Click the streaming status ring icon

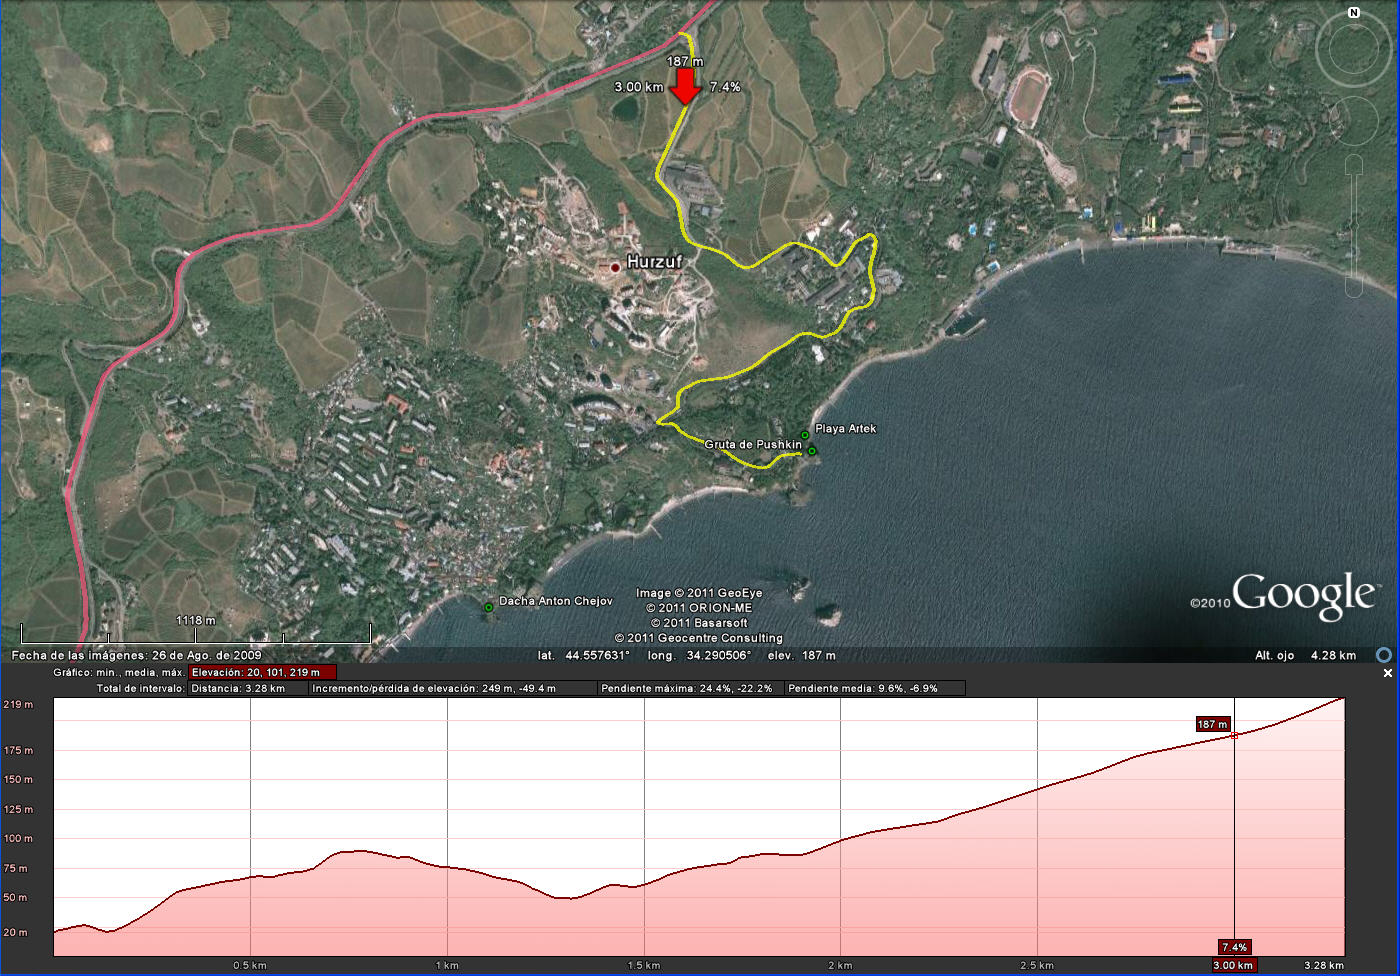pos(1384,655)
